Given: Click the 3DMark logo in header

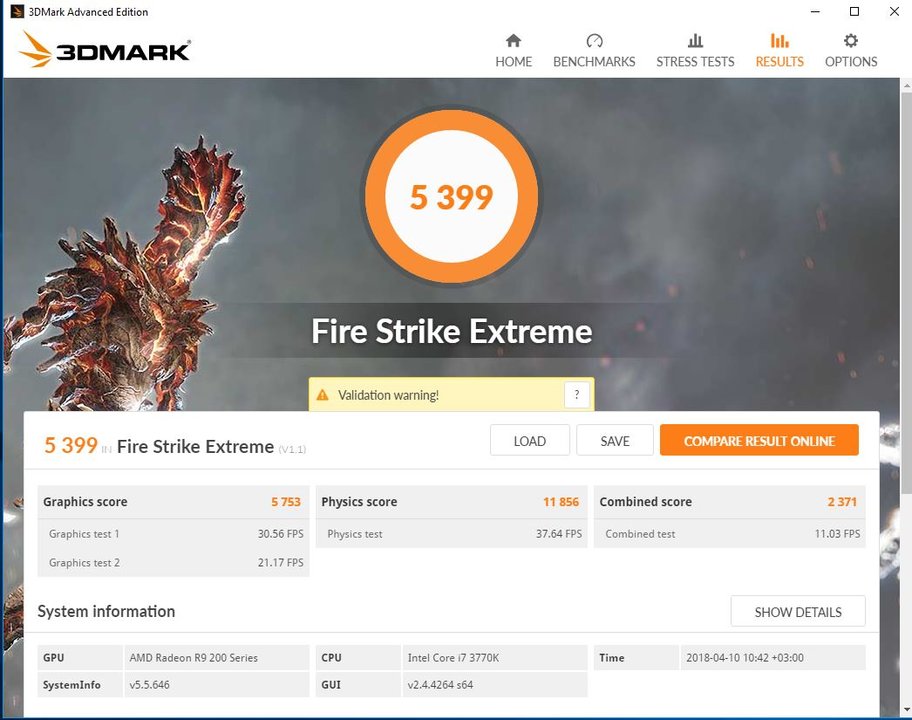Looking at the screenshot, I should tap(105, 50).
